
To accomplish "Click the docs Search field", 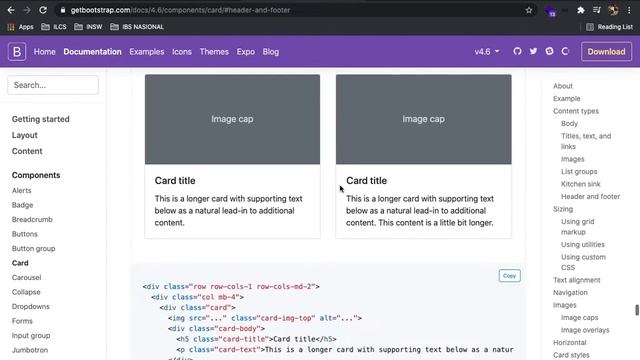I will click(53, 85).
